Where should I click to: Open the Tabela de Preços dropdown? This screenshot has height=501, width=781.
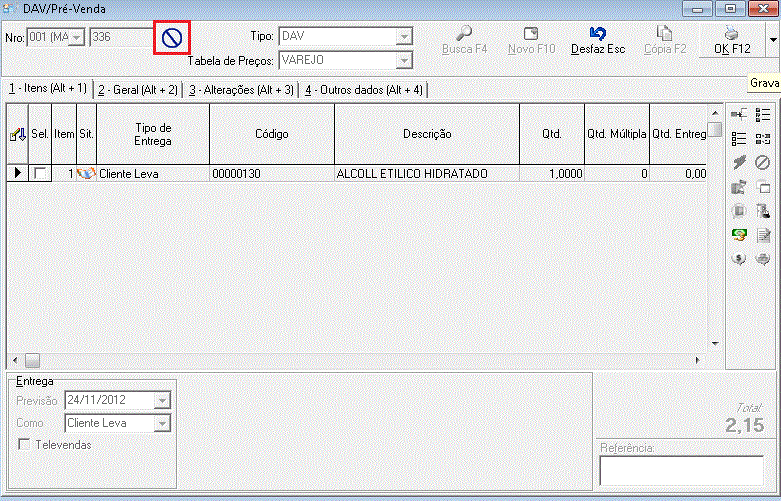pos(404,60)
